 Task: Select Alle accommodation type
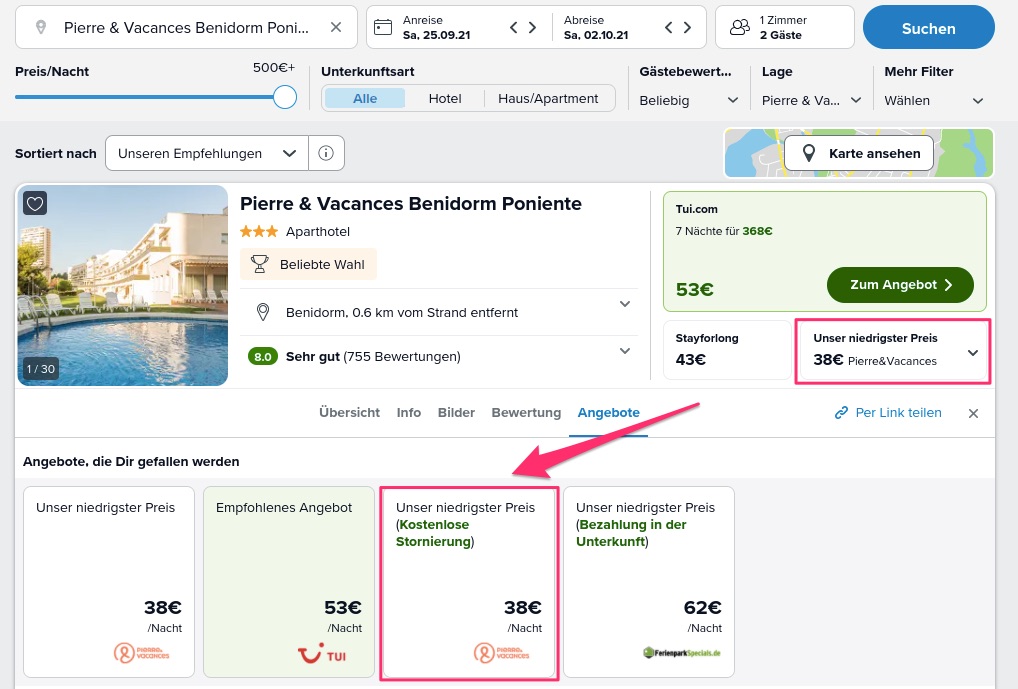[x=365, y=99]
